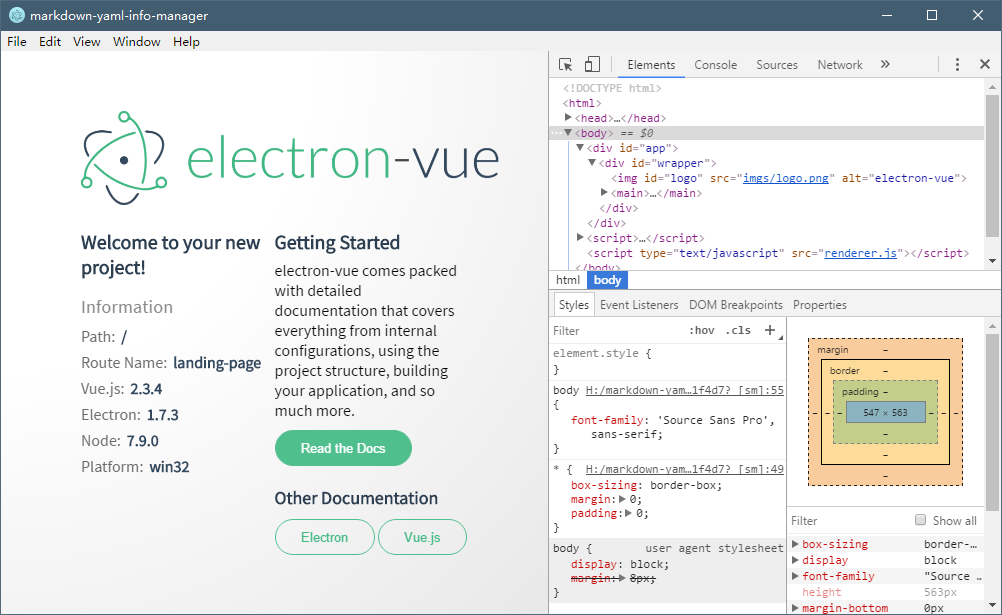Click the app icon in title bar
This screenshot has height=615, width=1002.
click(x=16, y=15)
